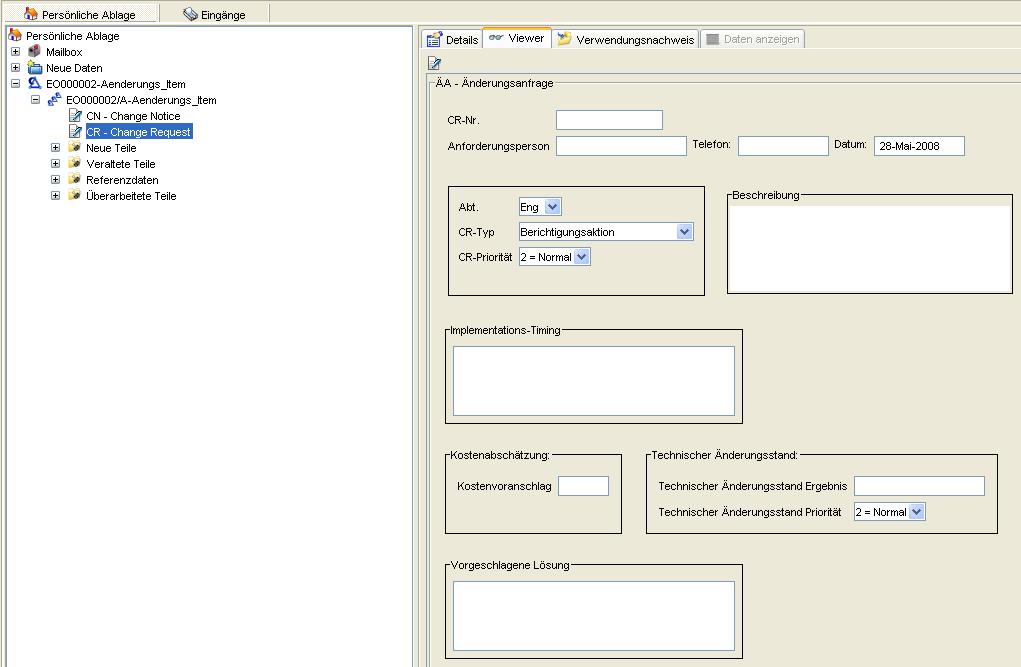This screenshot has height=667, width=1021.
Task: Click the Referenzdaten folder icon
Action: (x=75, y=179)
